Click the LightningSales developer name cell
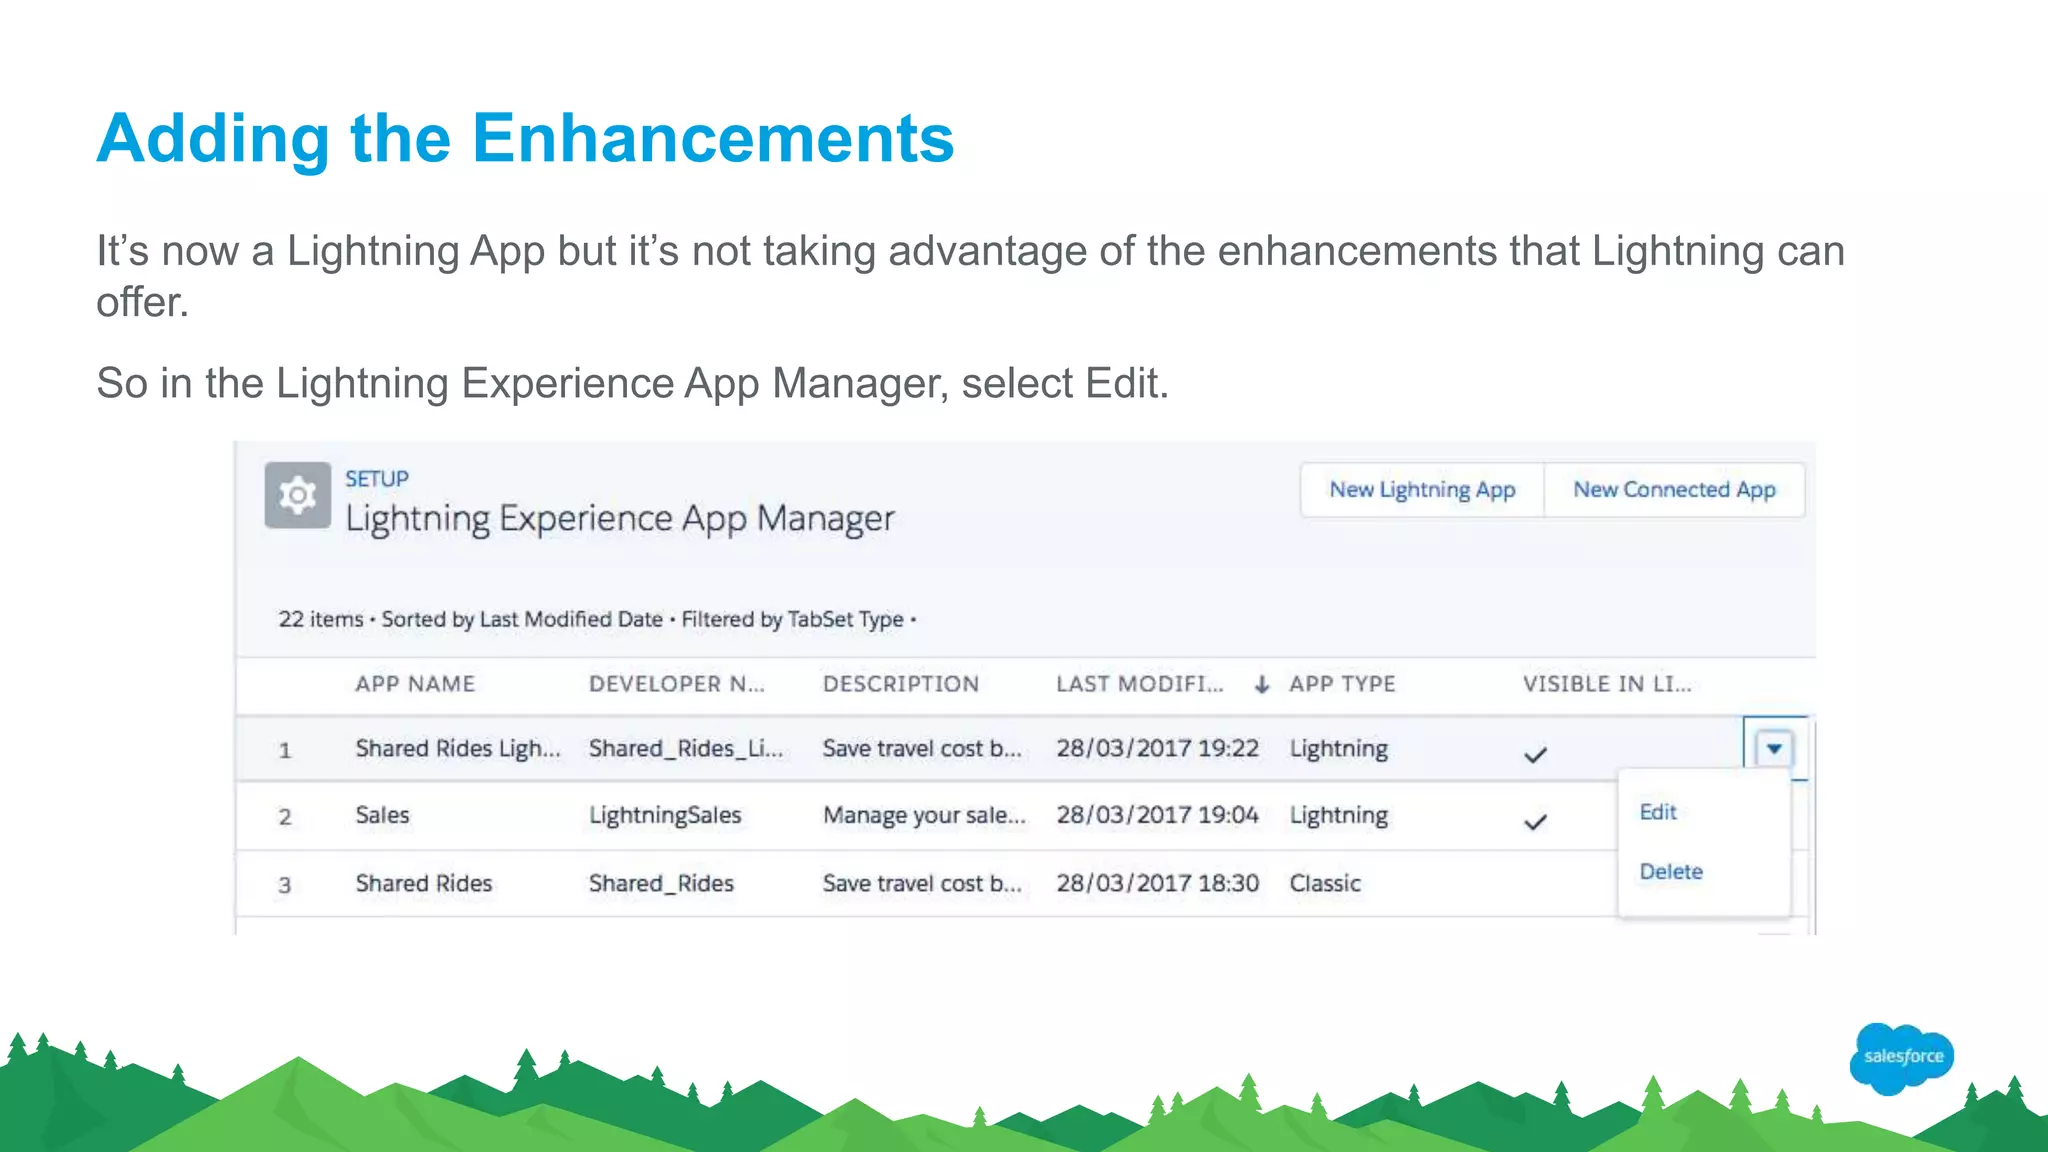 [x=665, y=815]
